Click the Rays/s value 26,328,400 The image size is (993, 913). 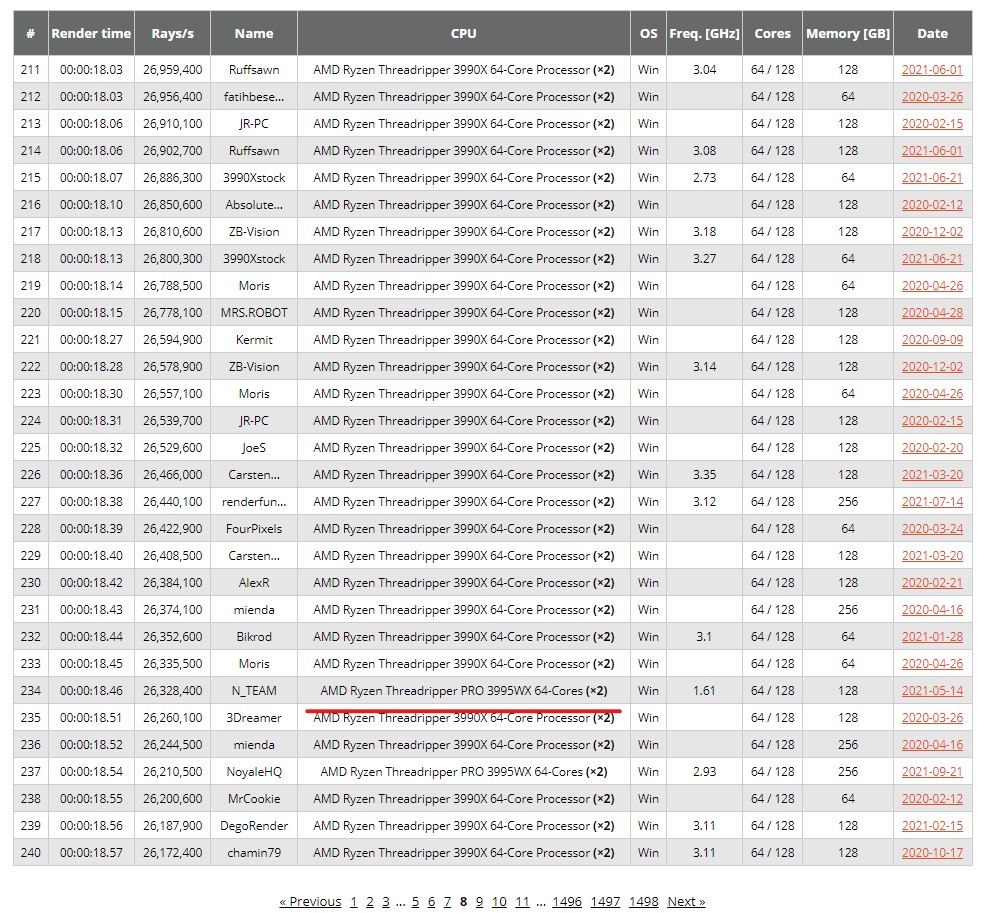point(172,691)
